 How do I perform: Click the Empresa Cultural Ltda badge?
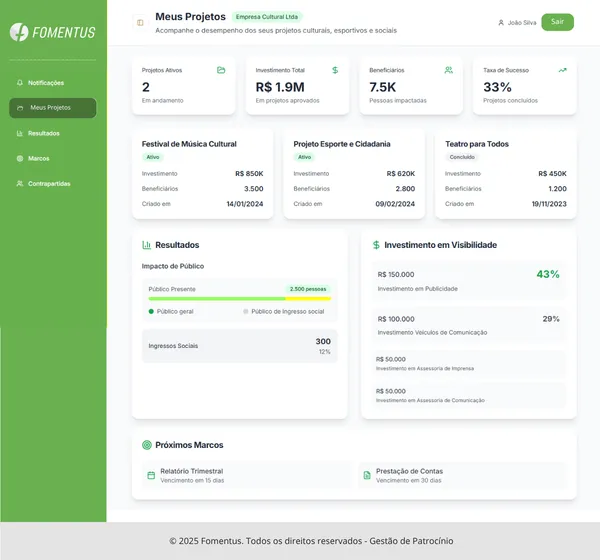(x=266, y=17)
